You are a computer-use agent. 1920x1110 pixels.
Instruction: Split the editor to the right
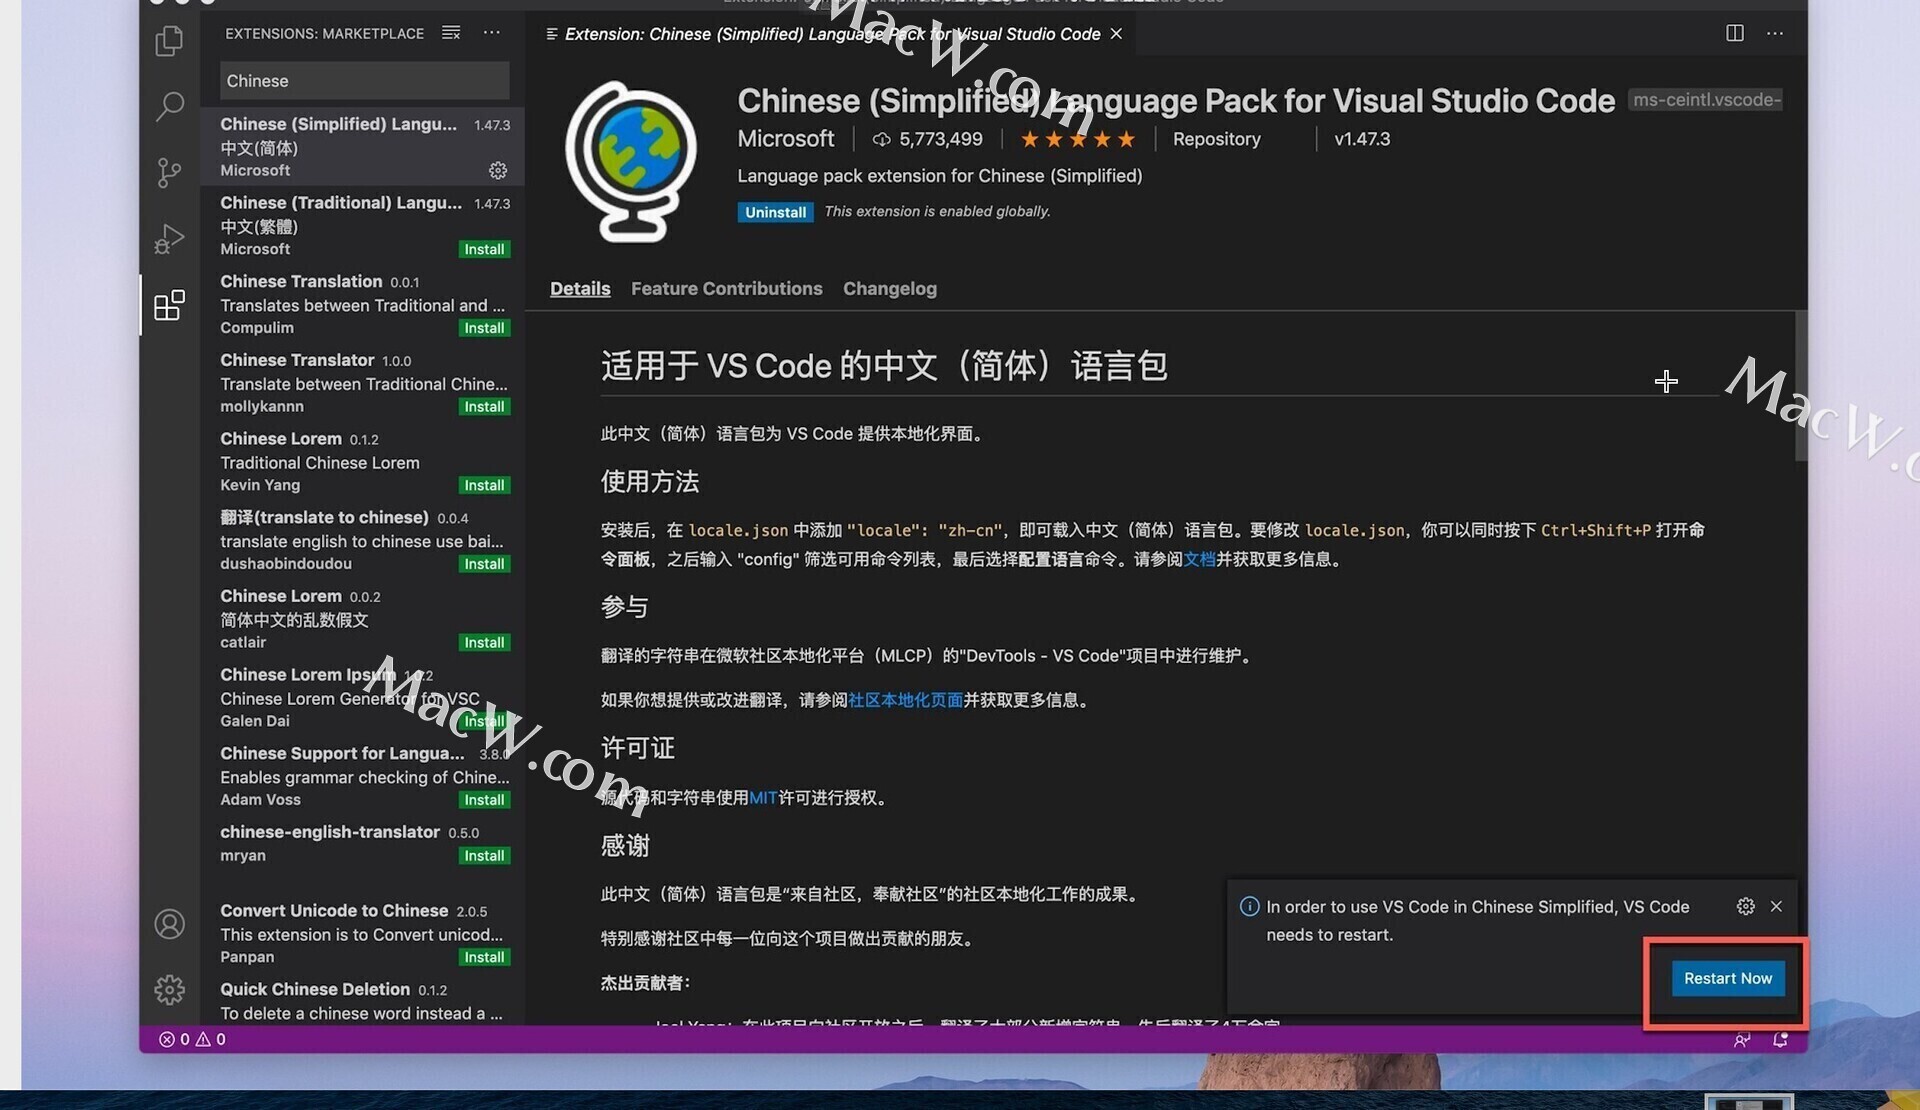pos(1735,33)
